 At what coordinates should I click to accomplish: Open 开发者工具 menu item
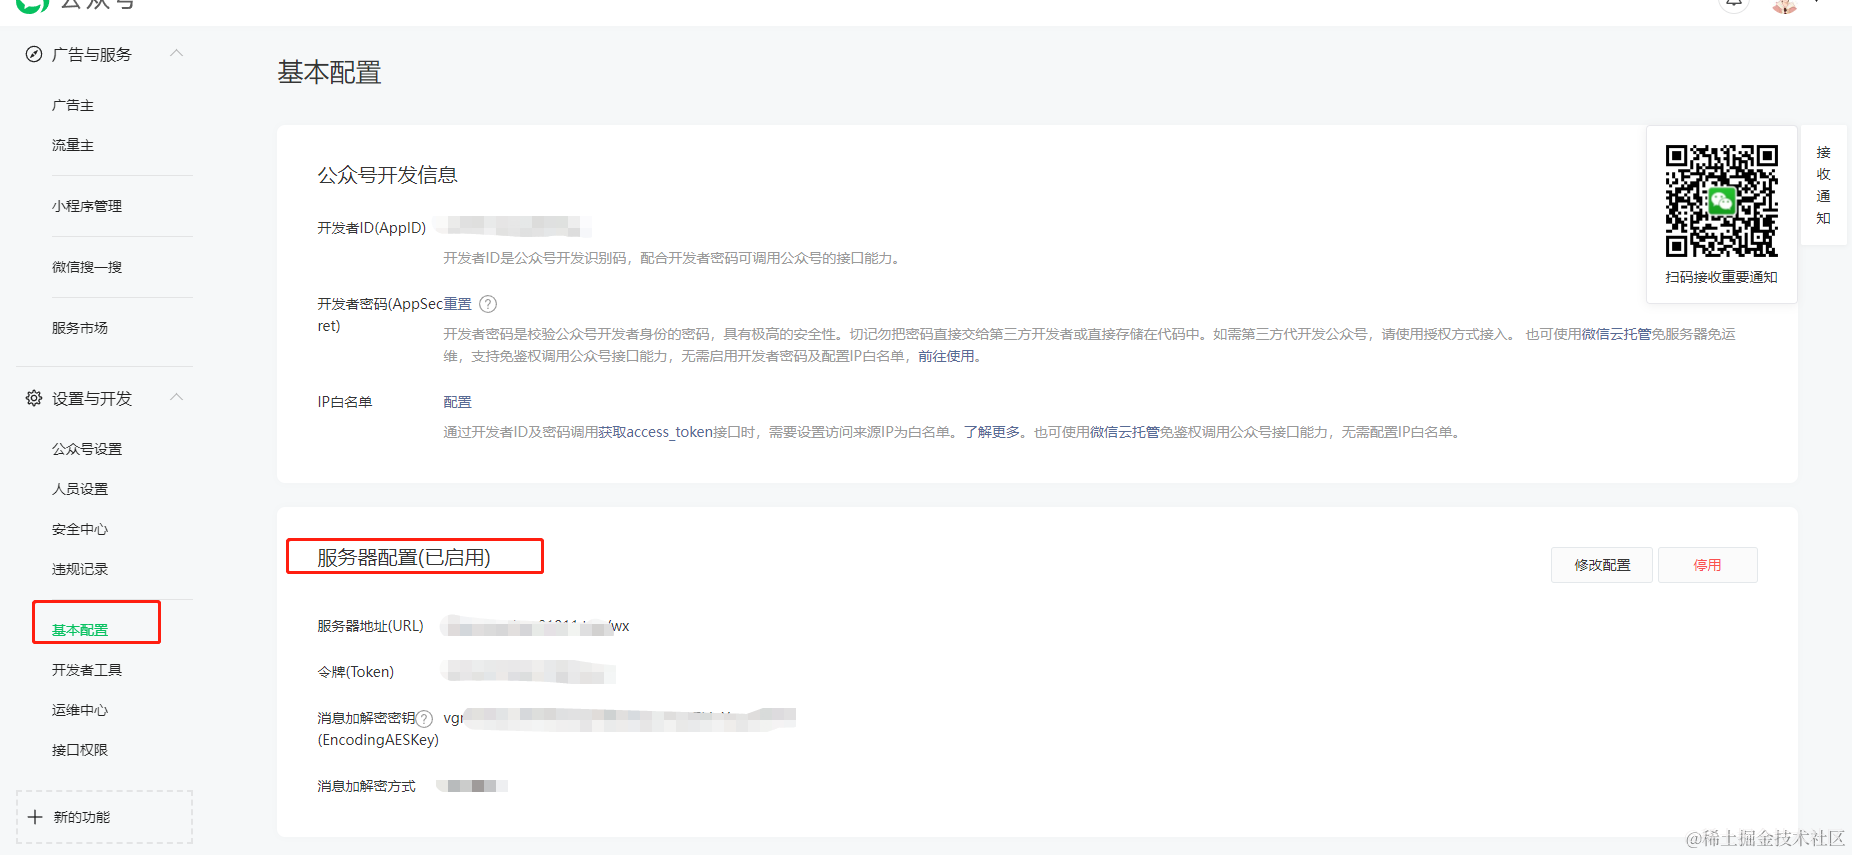[x=87, y=670]
